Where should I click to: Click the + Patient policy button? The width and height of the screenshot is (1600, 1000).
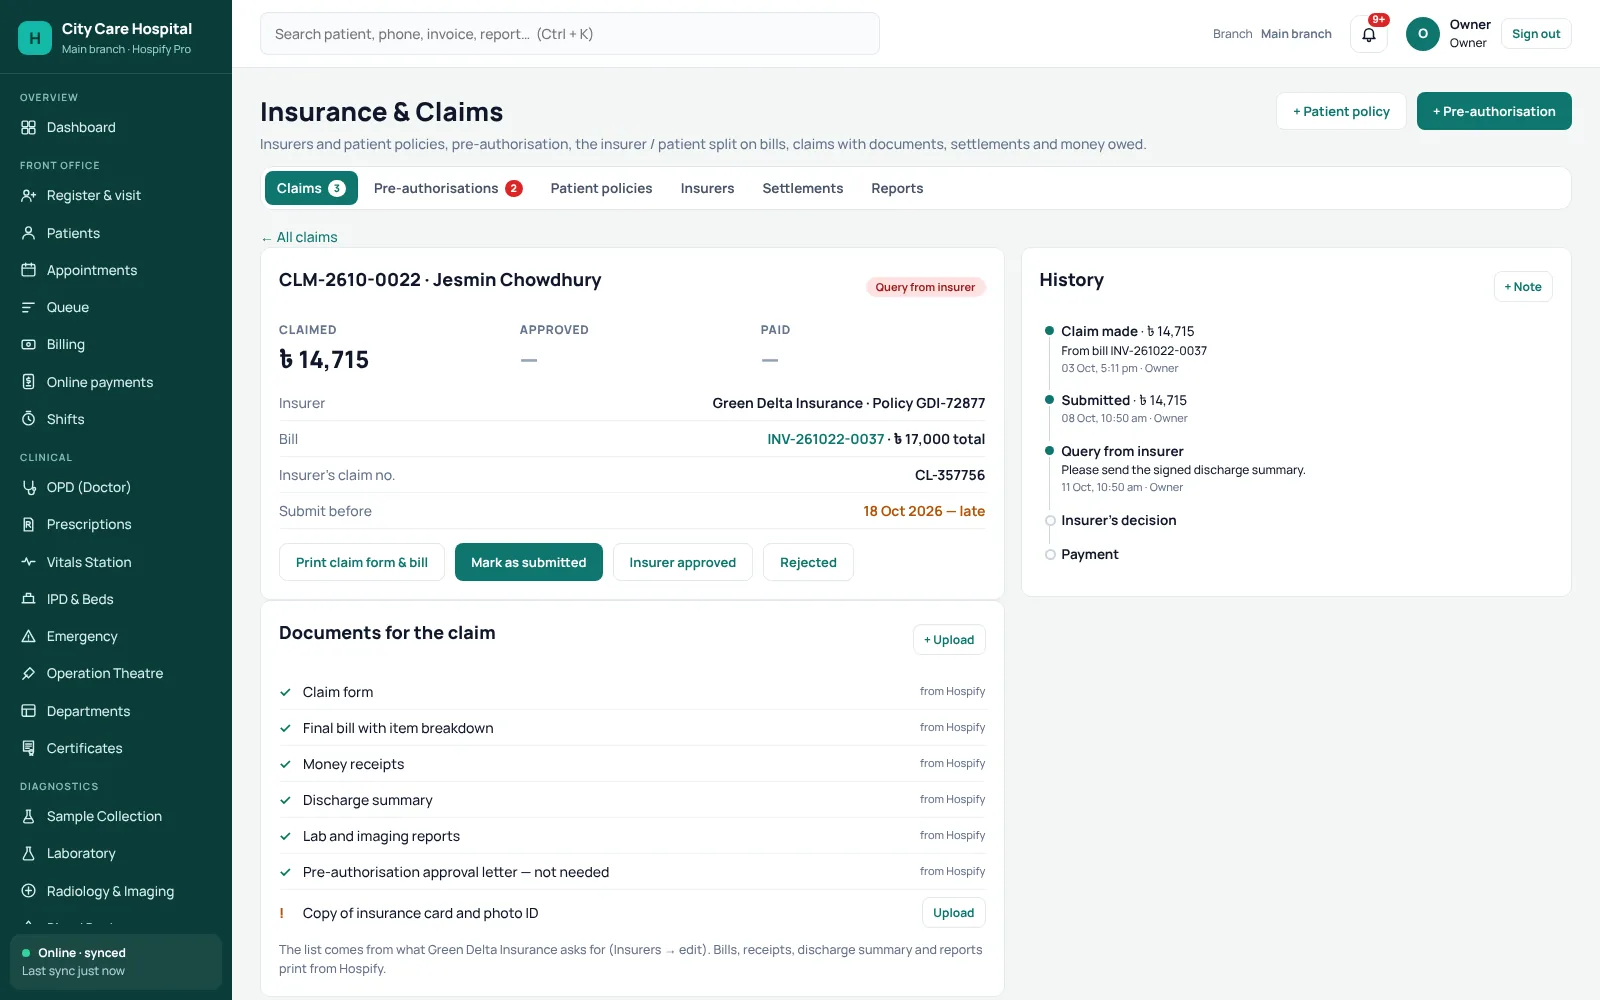coord(1341,111)
